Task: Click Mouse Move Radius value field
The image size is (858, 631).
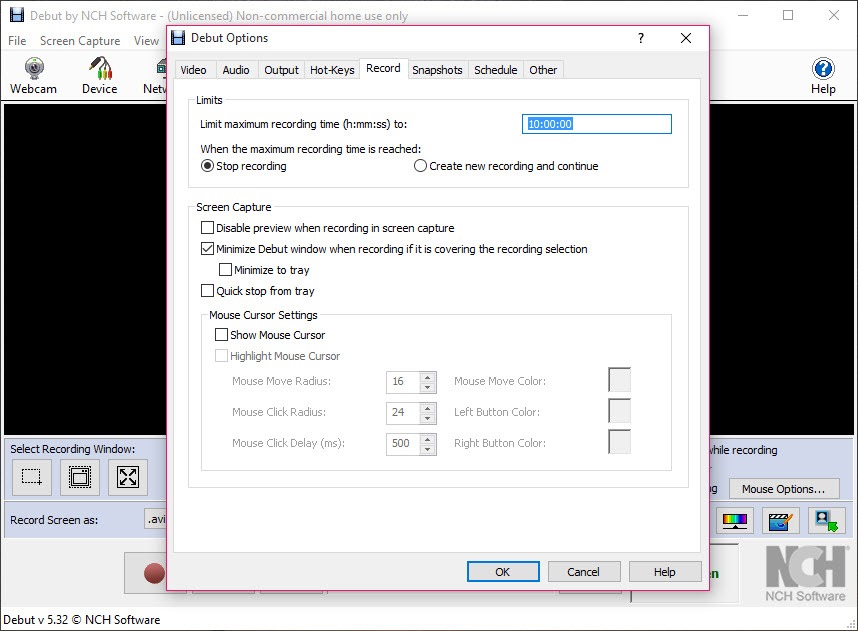Action: 403,381
